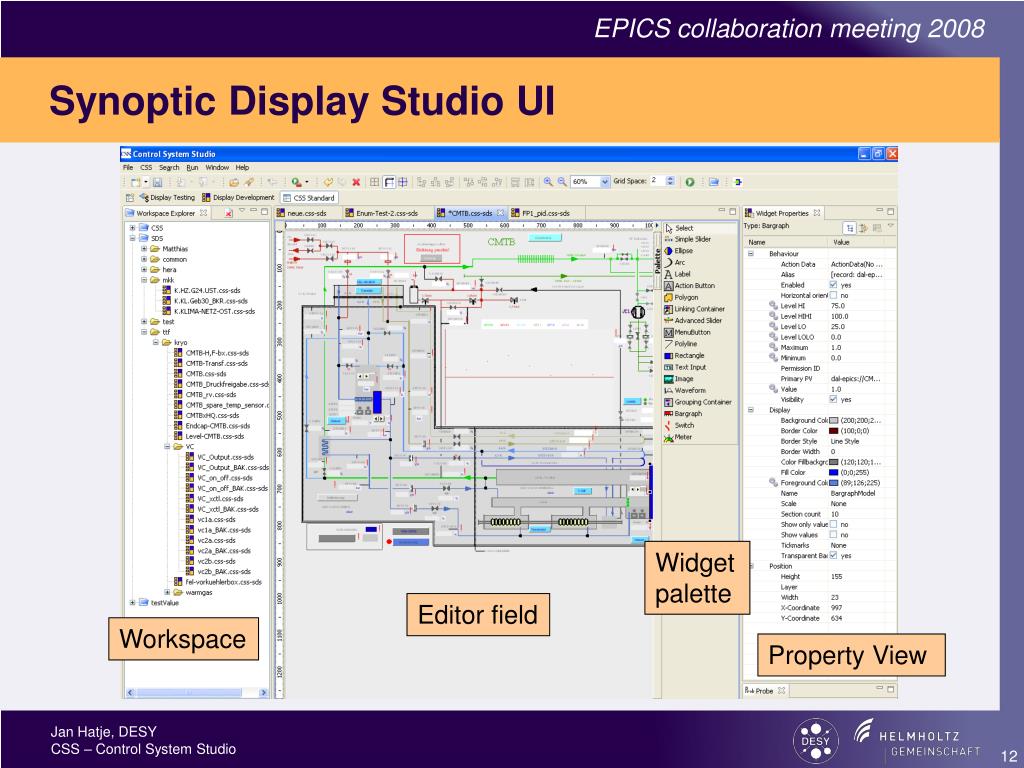The image size is (1024, 768).
Task: Check the Horizontal orientation checkbox
Action: [833, 296]
